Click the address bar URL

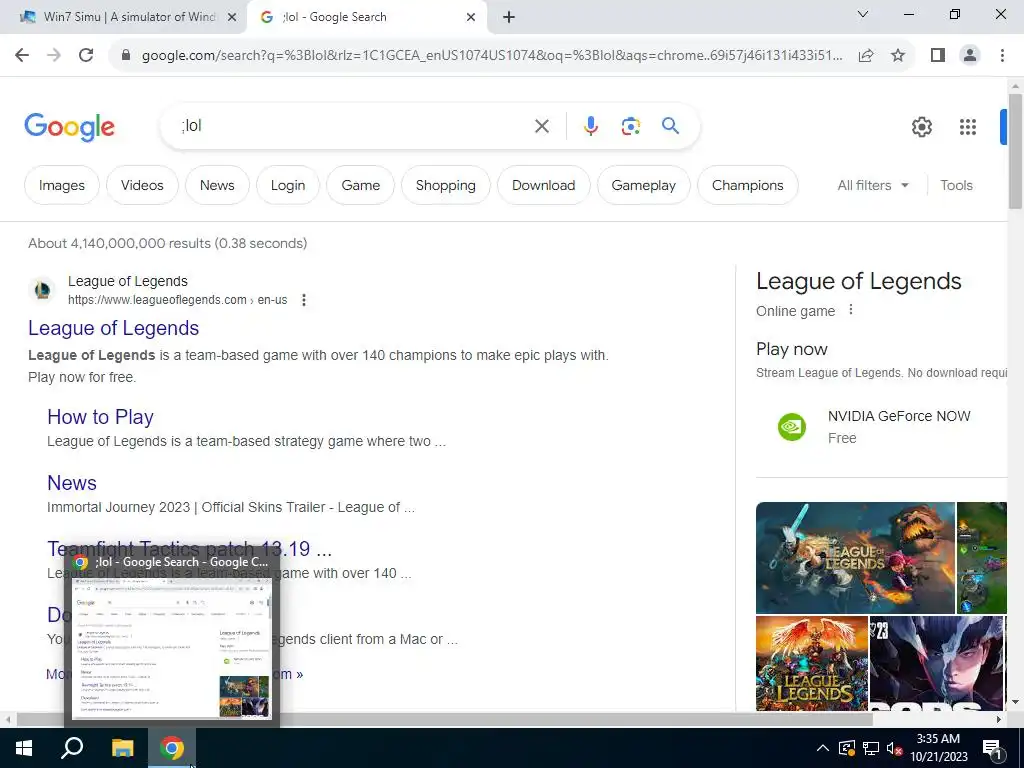[492, 56]
